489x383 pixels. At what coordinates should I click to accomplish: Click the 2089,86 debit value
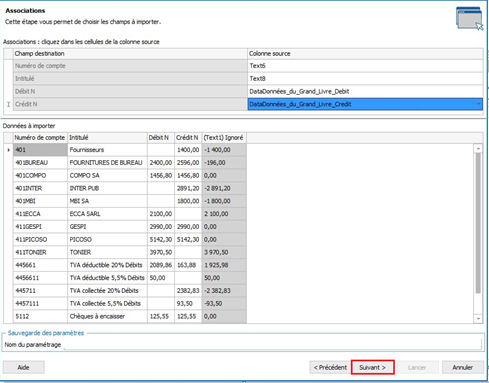(x=161, y=265)
